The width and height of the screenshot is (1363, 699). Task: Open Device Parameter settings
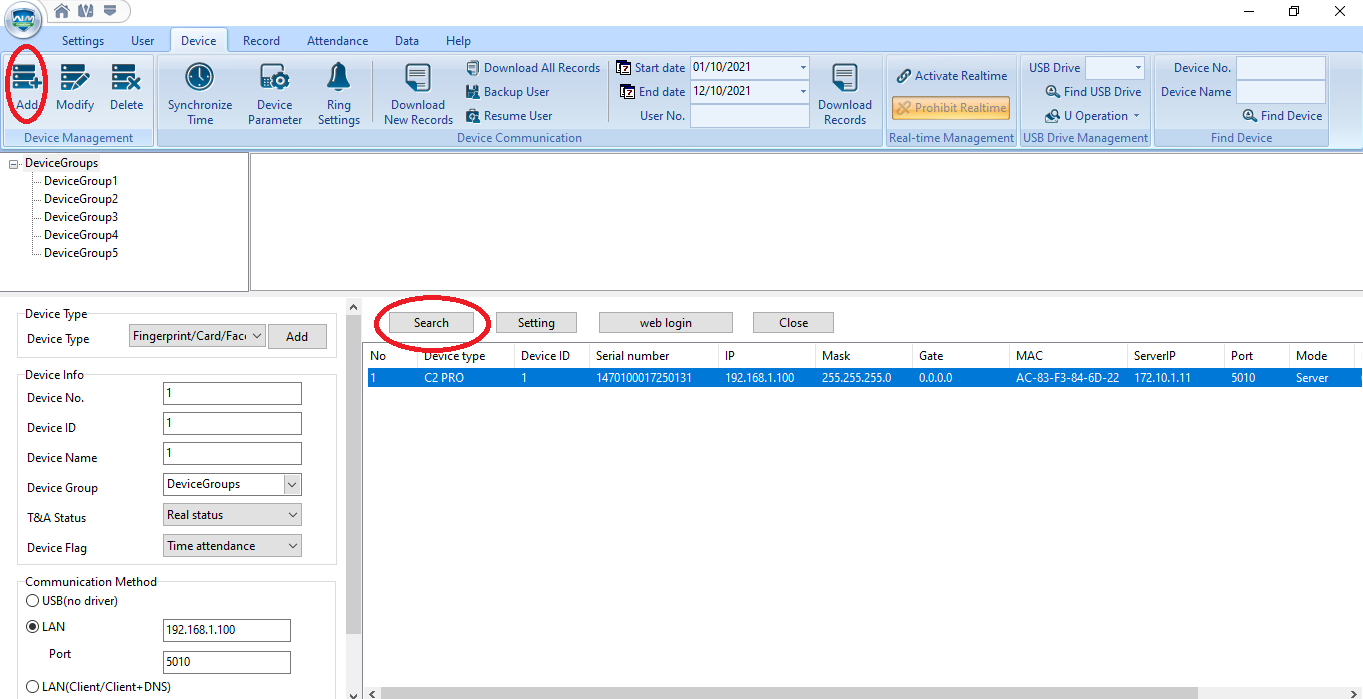[x=275, y=94]
